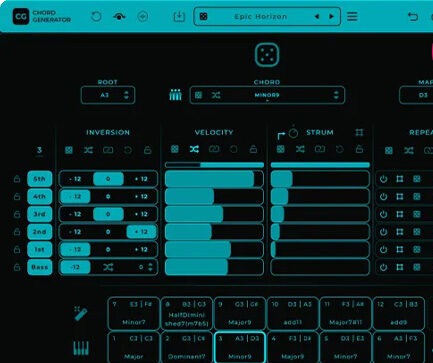Set 3rd row inversion to -12

[x=75, y=214]
